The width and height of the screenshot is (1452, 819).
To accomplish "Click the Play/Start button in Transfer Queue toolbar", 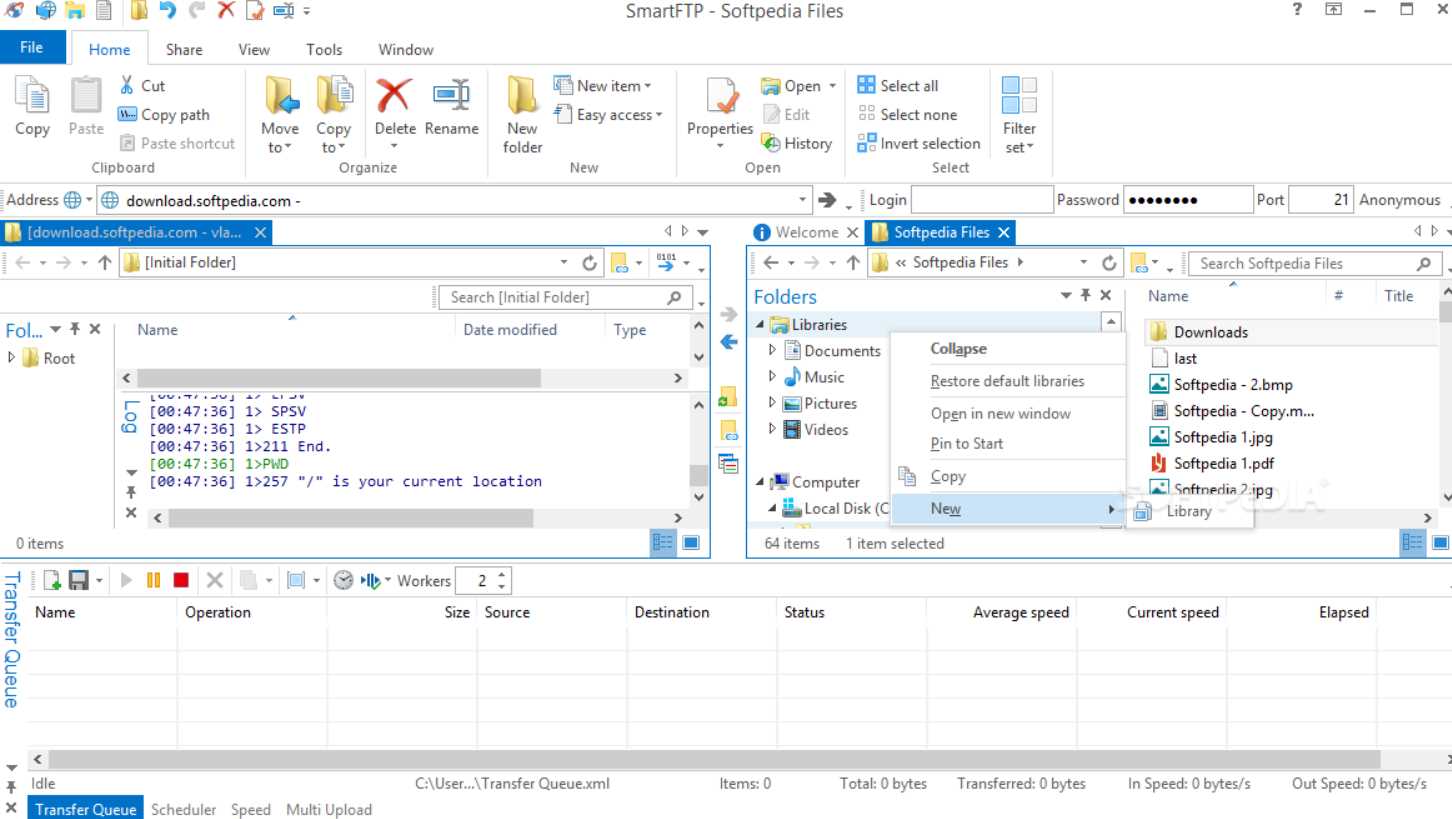I will pyautogui.click(x=127, y=580).
